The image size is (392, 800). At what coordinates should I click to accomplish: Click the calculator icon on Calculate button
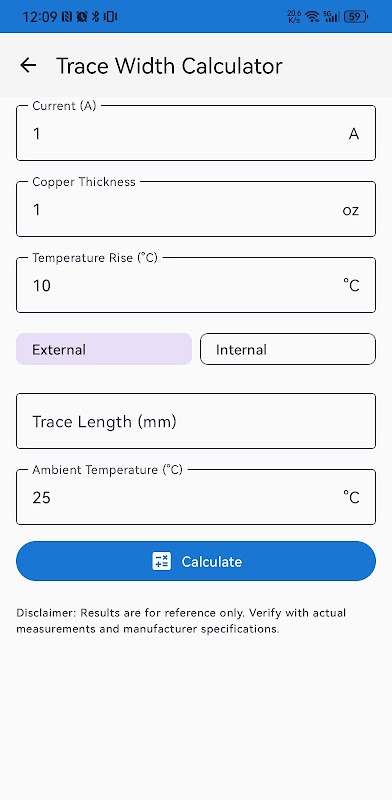[x=162, y=561]
